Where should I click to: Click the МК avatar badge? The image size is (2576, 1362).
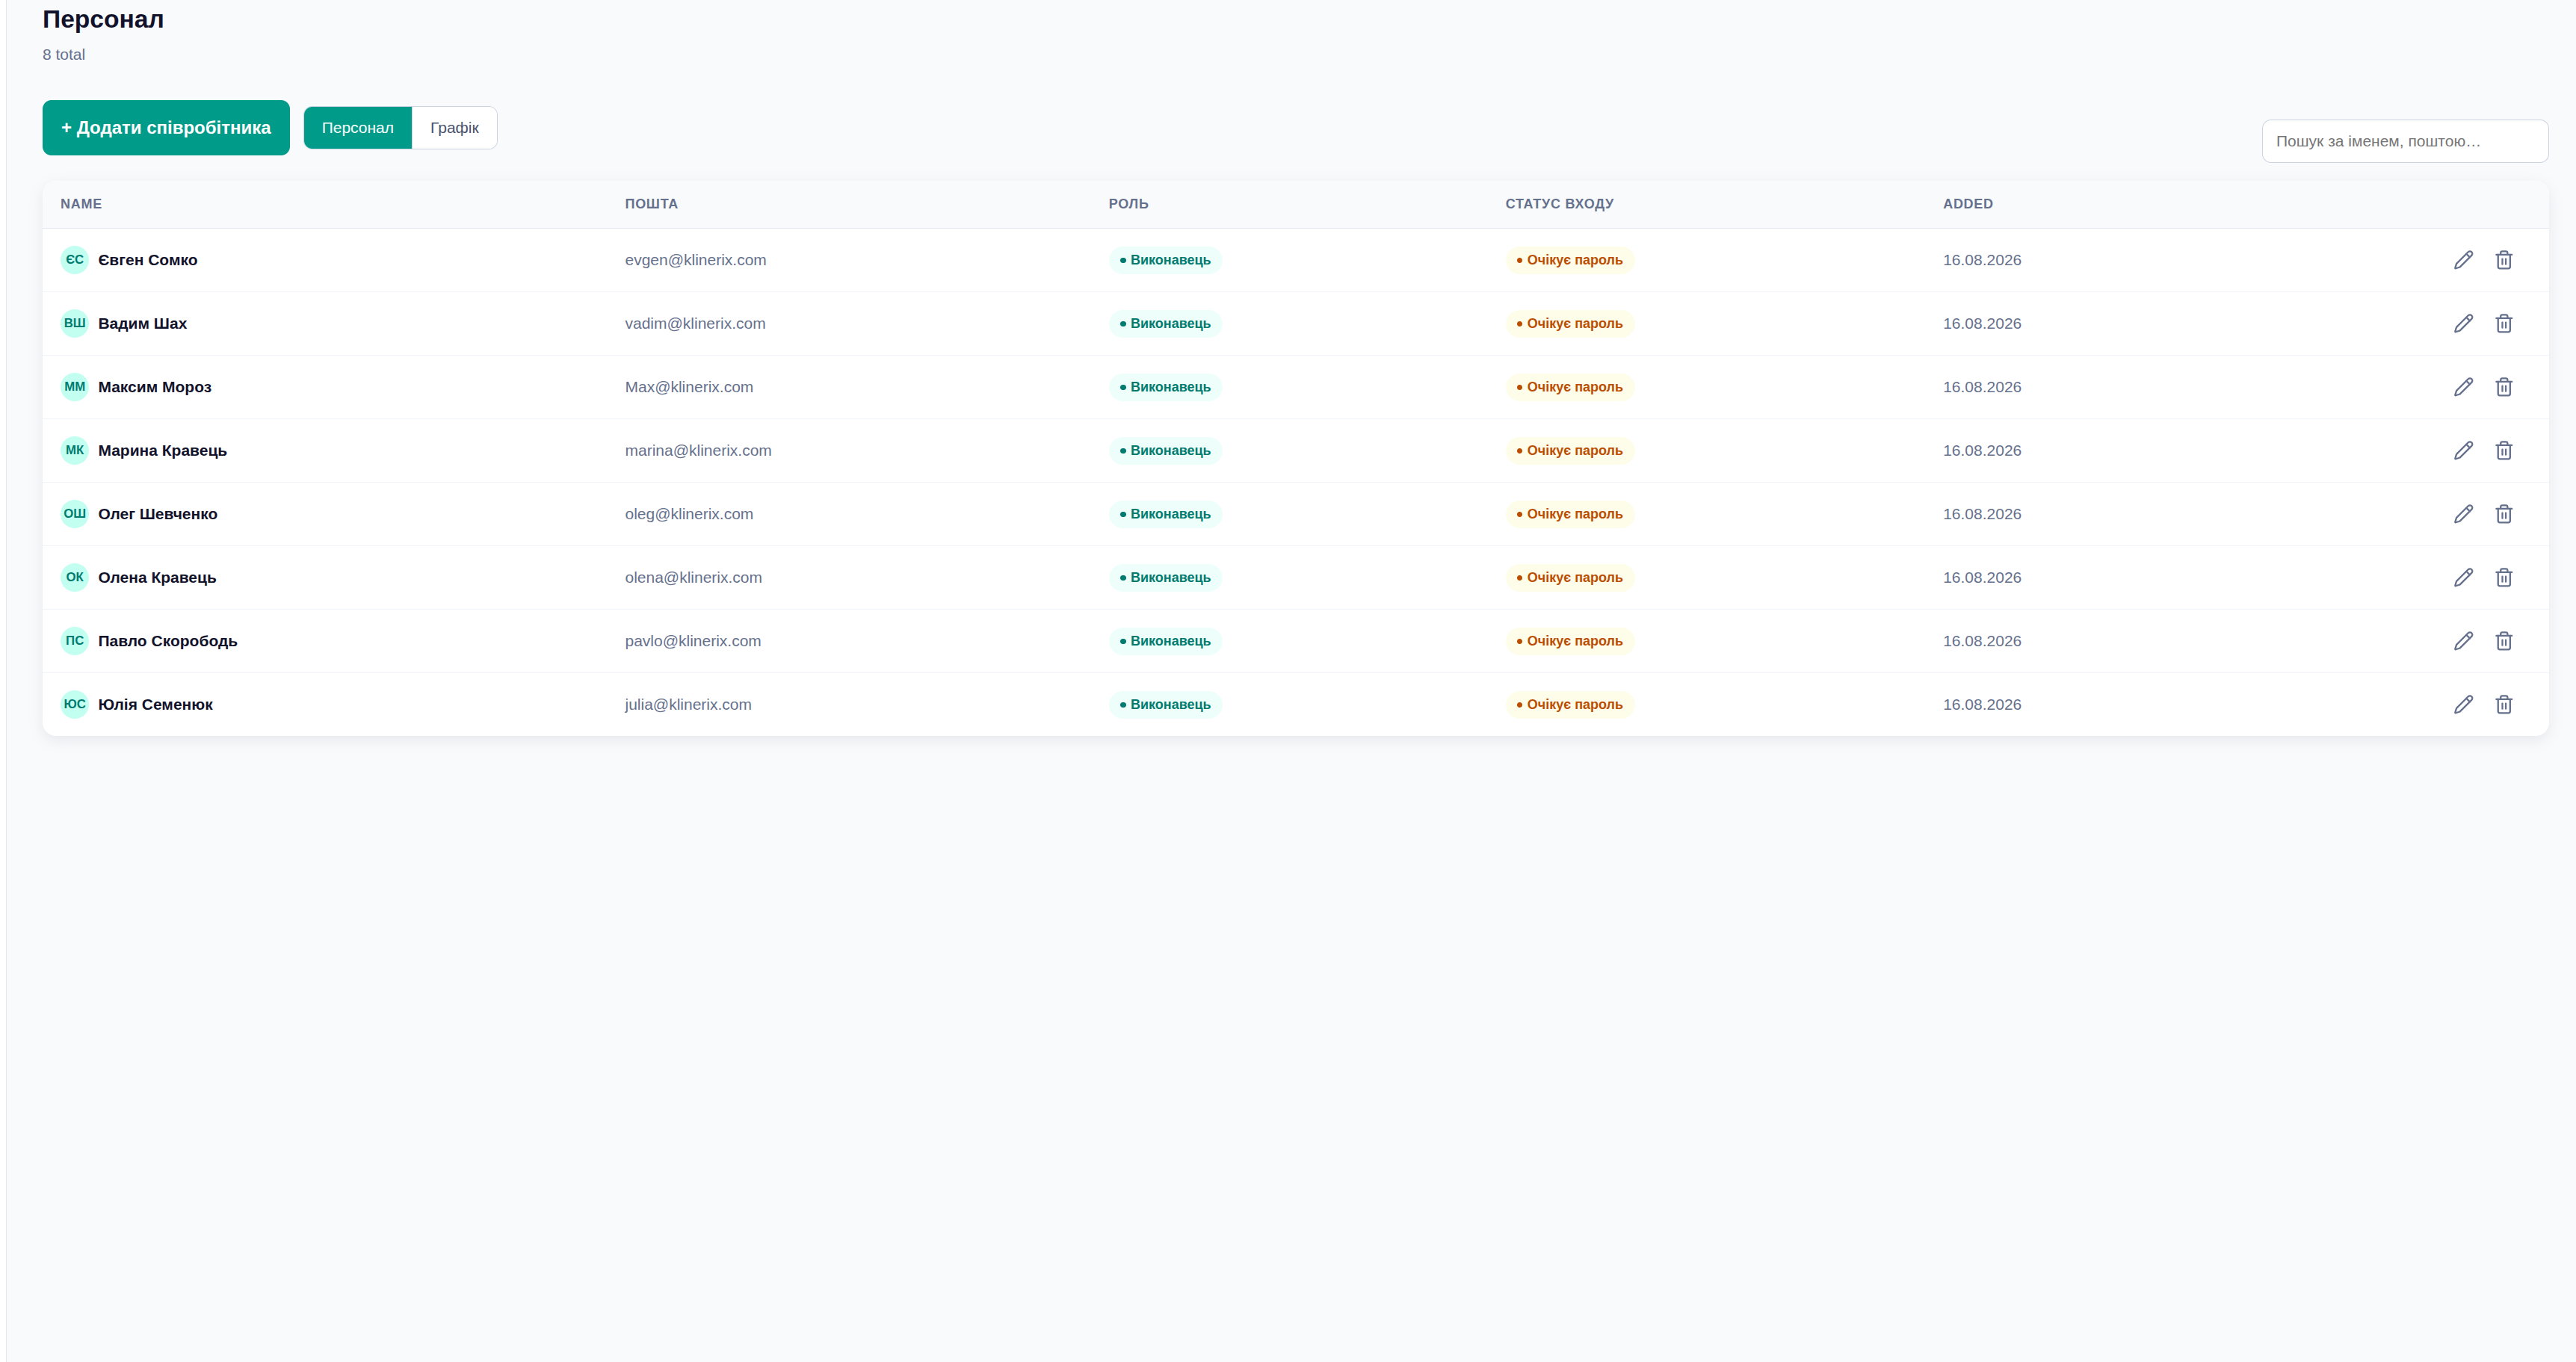point(75,450)
